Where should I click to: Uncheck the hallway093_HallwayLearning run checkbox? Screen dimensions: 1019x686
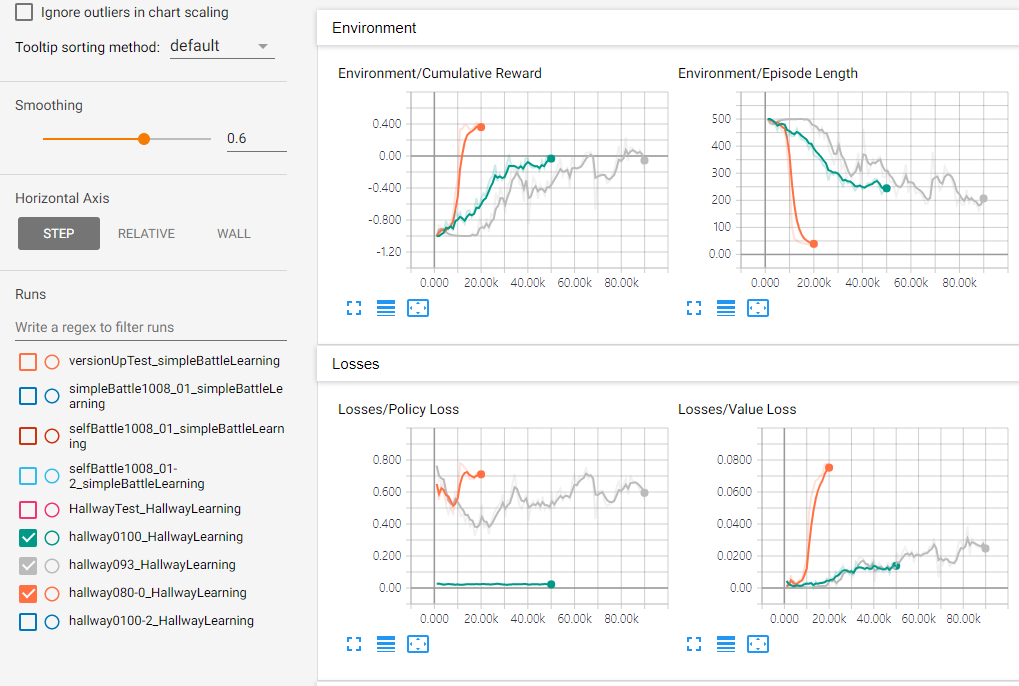pyautogui.click(x=28, y=566)
